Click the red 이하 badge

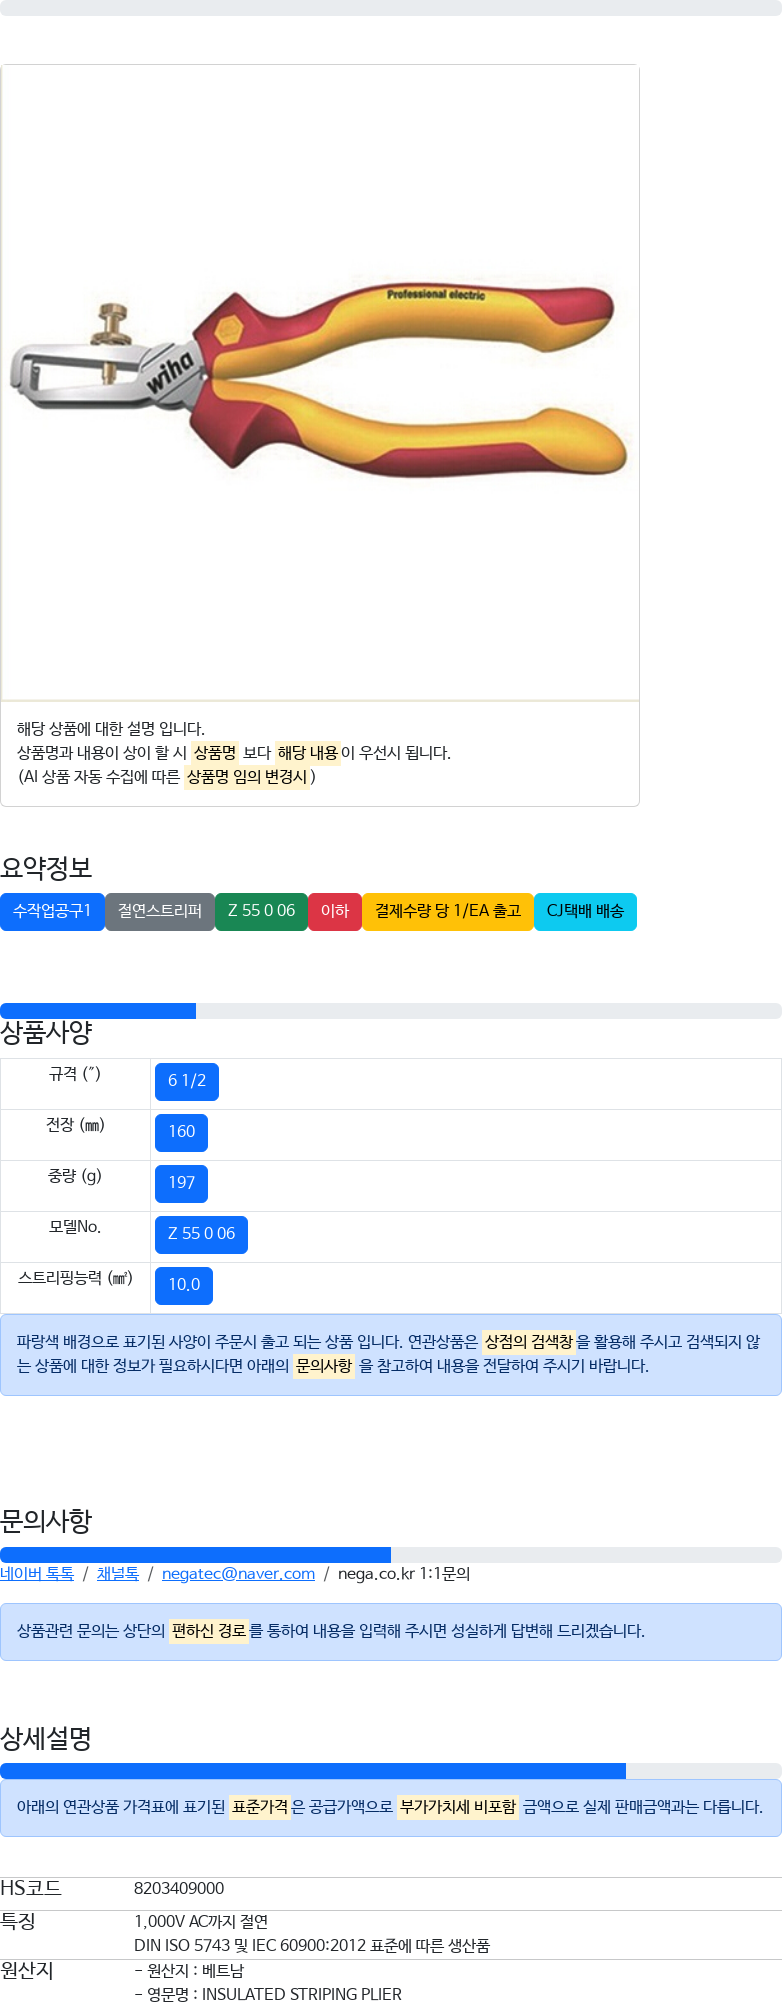click(335, 911)
